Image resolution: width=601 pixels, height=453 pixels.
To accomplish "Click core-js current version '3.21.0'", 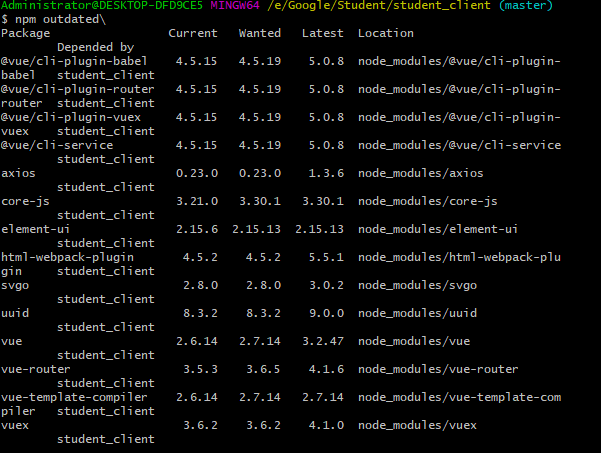I will pos(197,201).
